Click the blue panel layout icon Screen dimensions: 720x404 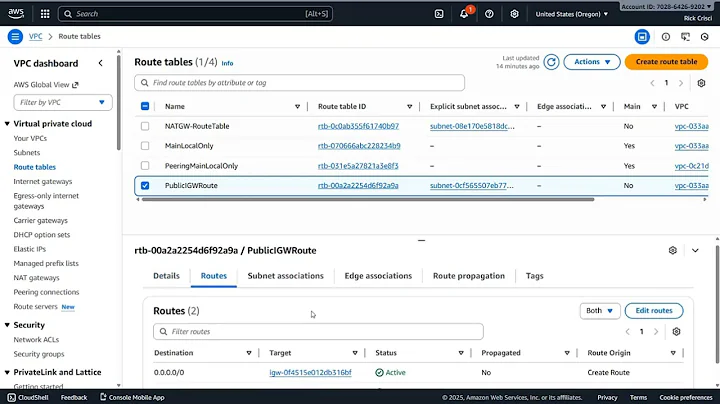tap(642, 37)
